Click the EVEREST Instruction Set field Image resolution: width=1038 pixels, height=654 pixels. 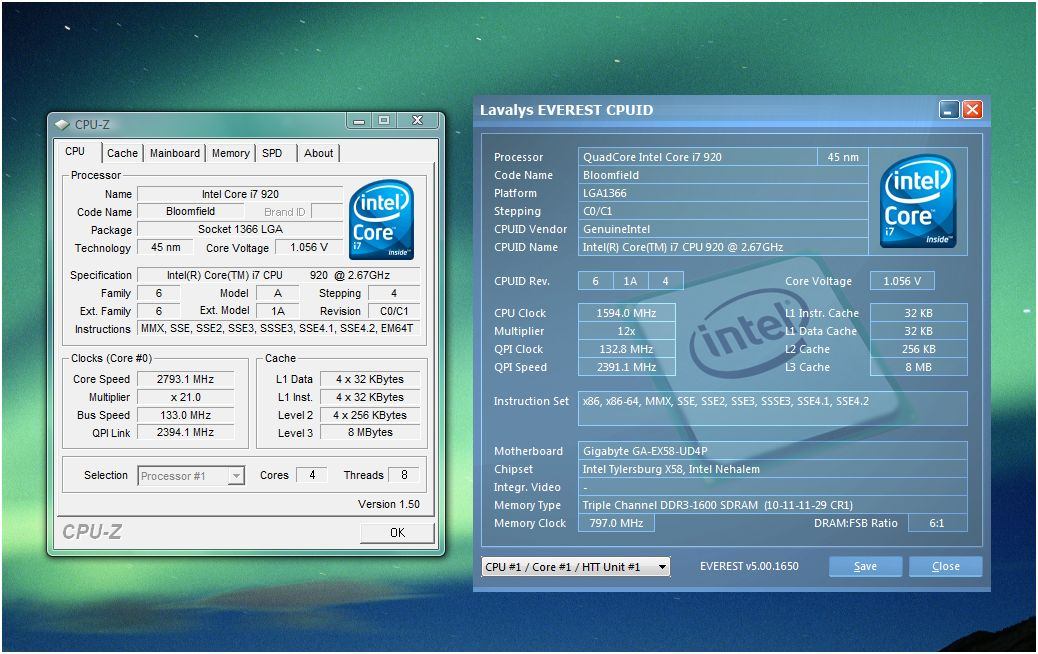[772, 408]
